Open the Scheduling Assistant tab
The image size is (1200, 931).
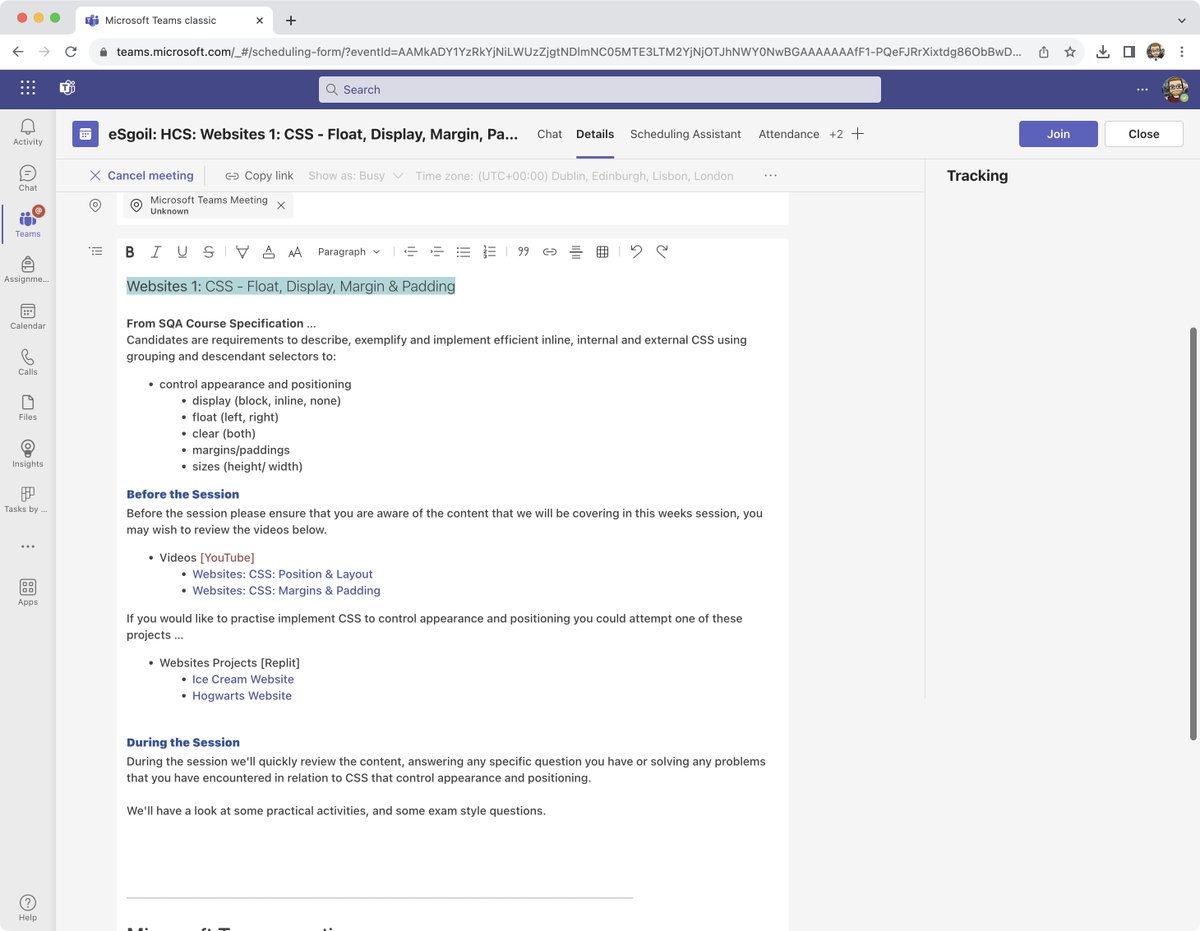686,134
